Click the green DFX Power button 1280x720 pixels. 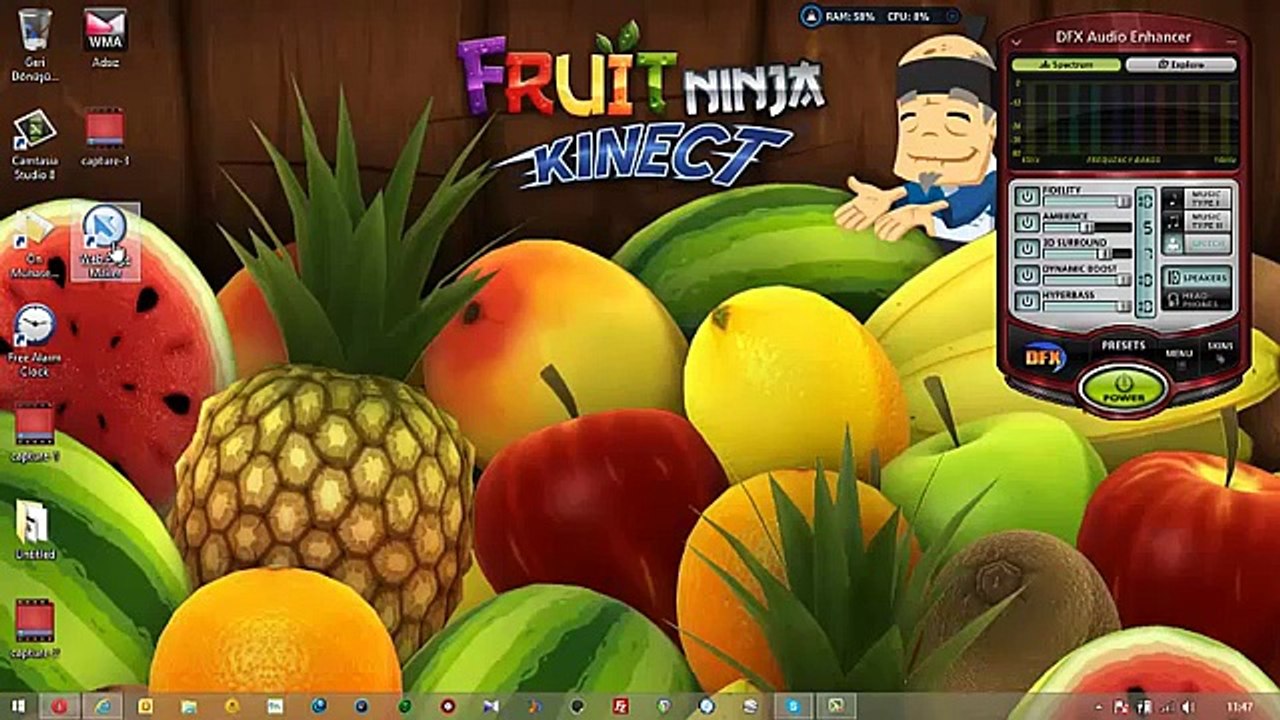point(1123,388)
